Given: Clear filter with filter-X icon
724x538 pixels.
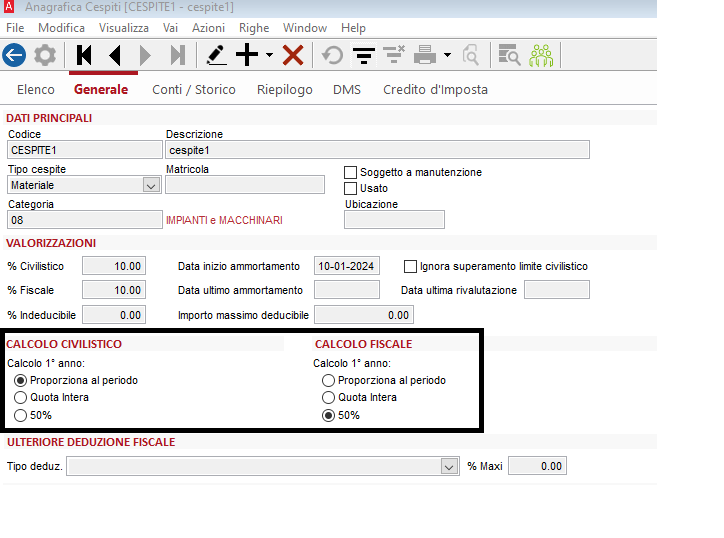Looking at the screenshot, I should tap(394, 54).
